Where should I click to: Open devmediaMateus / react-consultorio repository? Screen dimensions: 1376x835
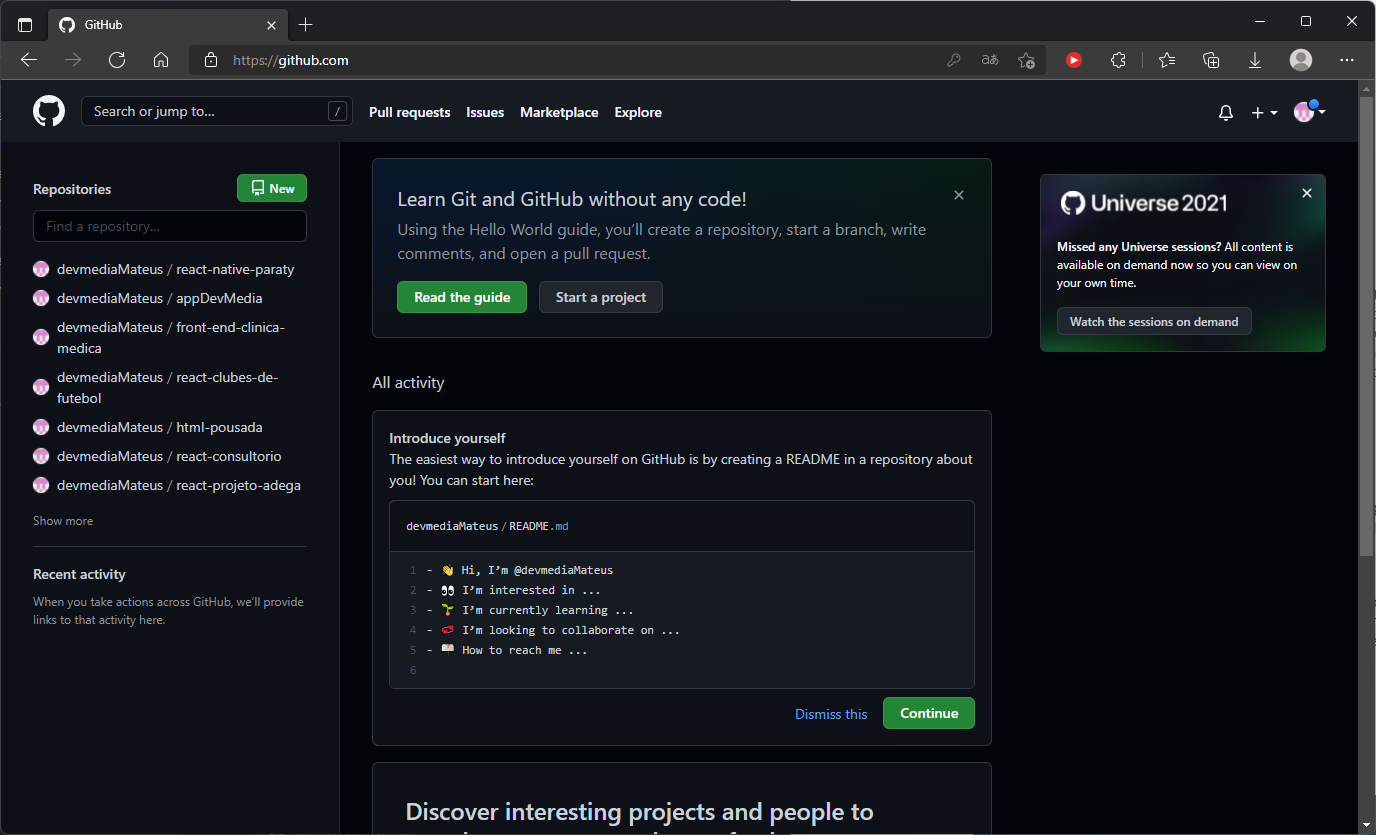[x=169, y=456]
